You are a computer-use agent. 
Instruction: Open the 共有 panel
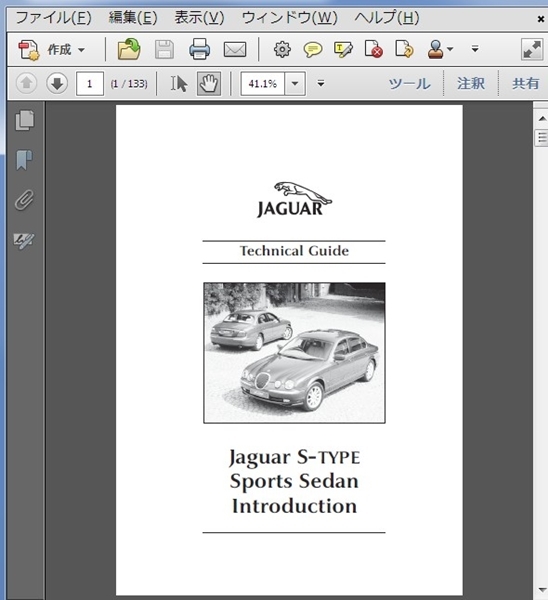coord(526,83)
